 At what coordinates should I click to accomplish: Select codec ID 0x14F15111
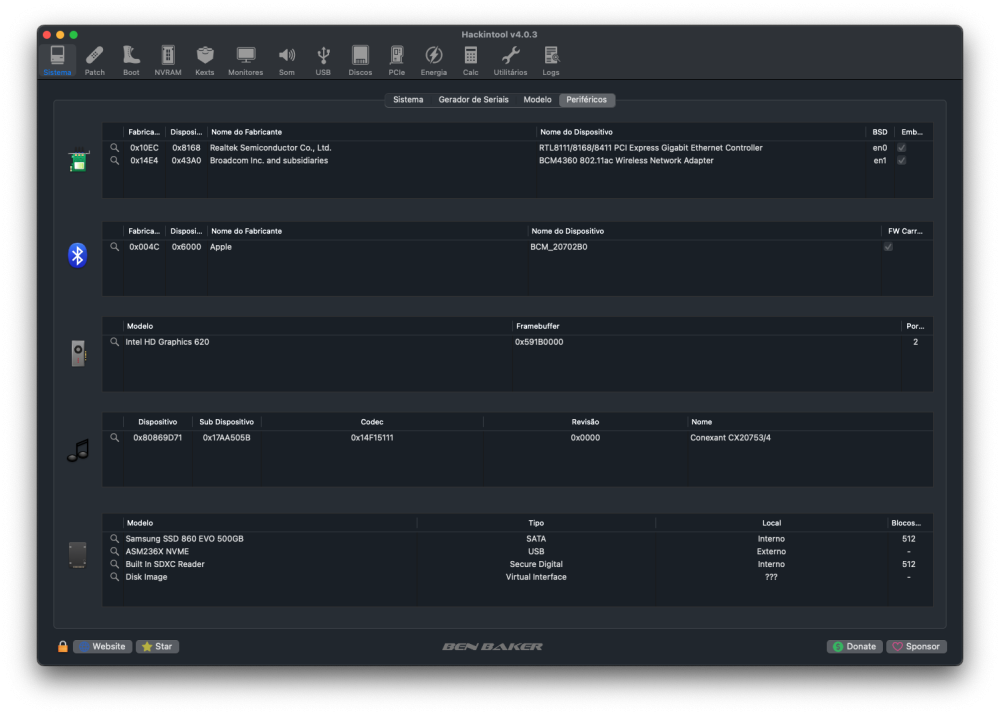tap(372, 437)
